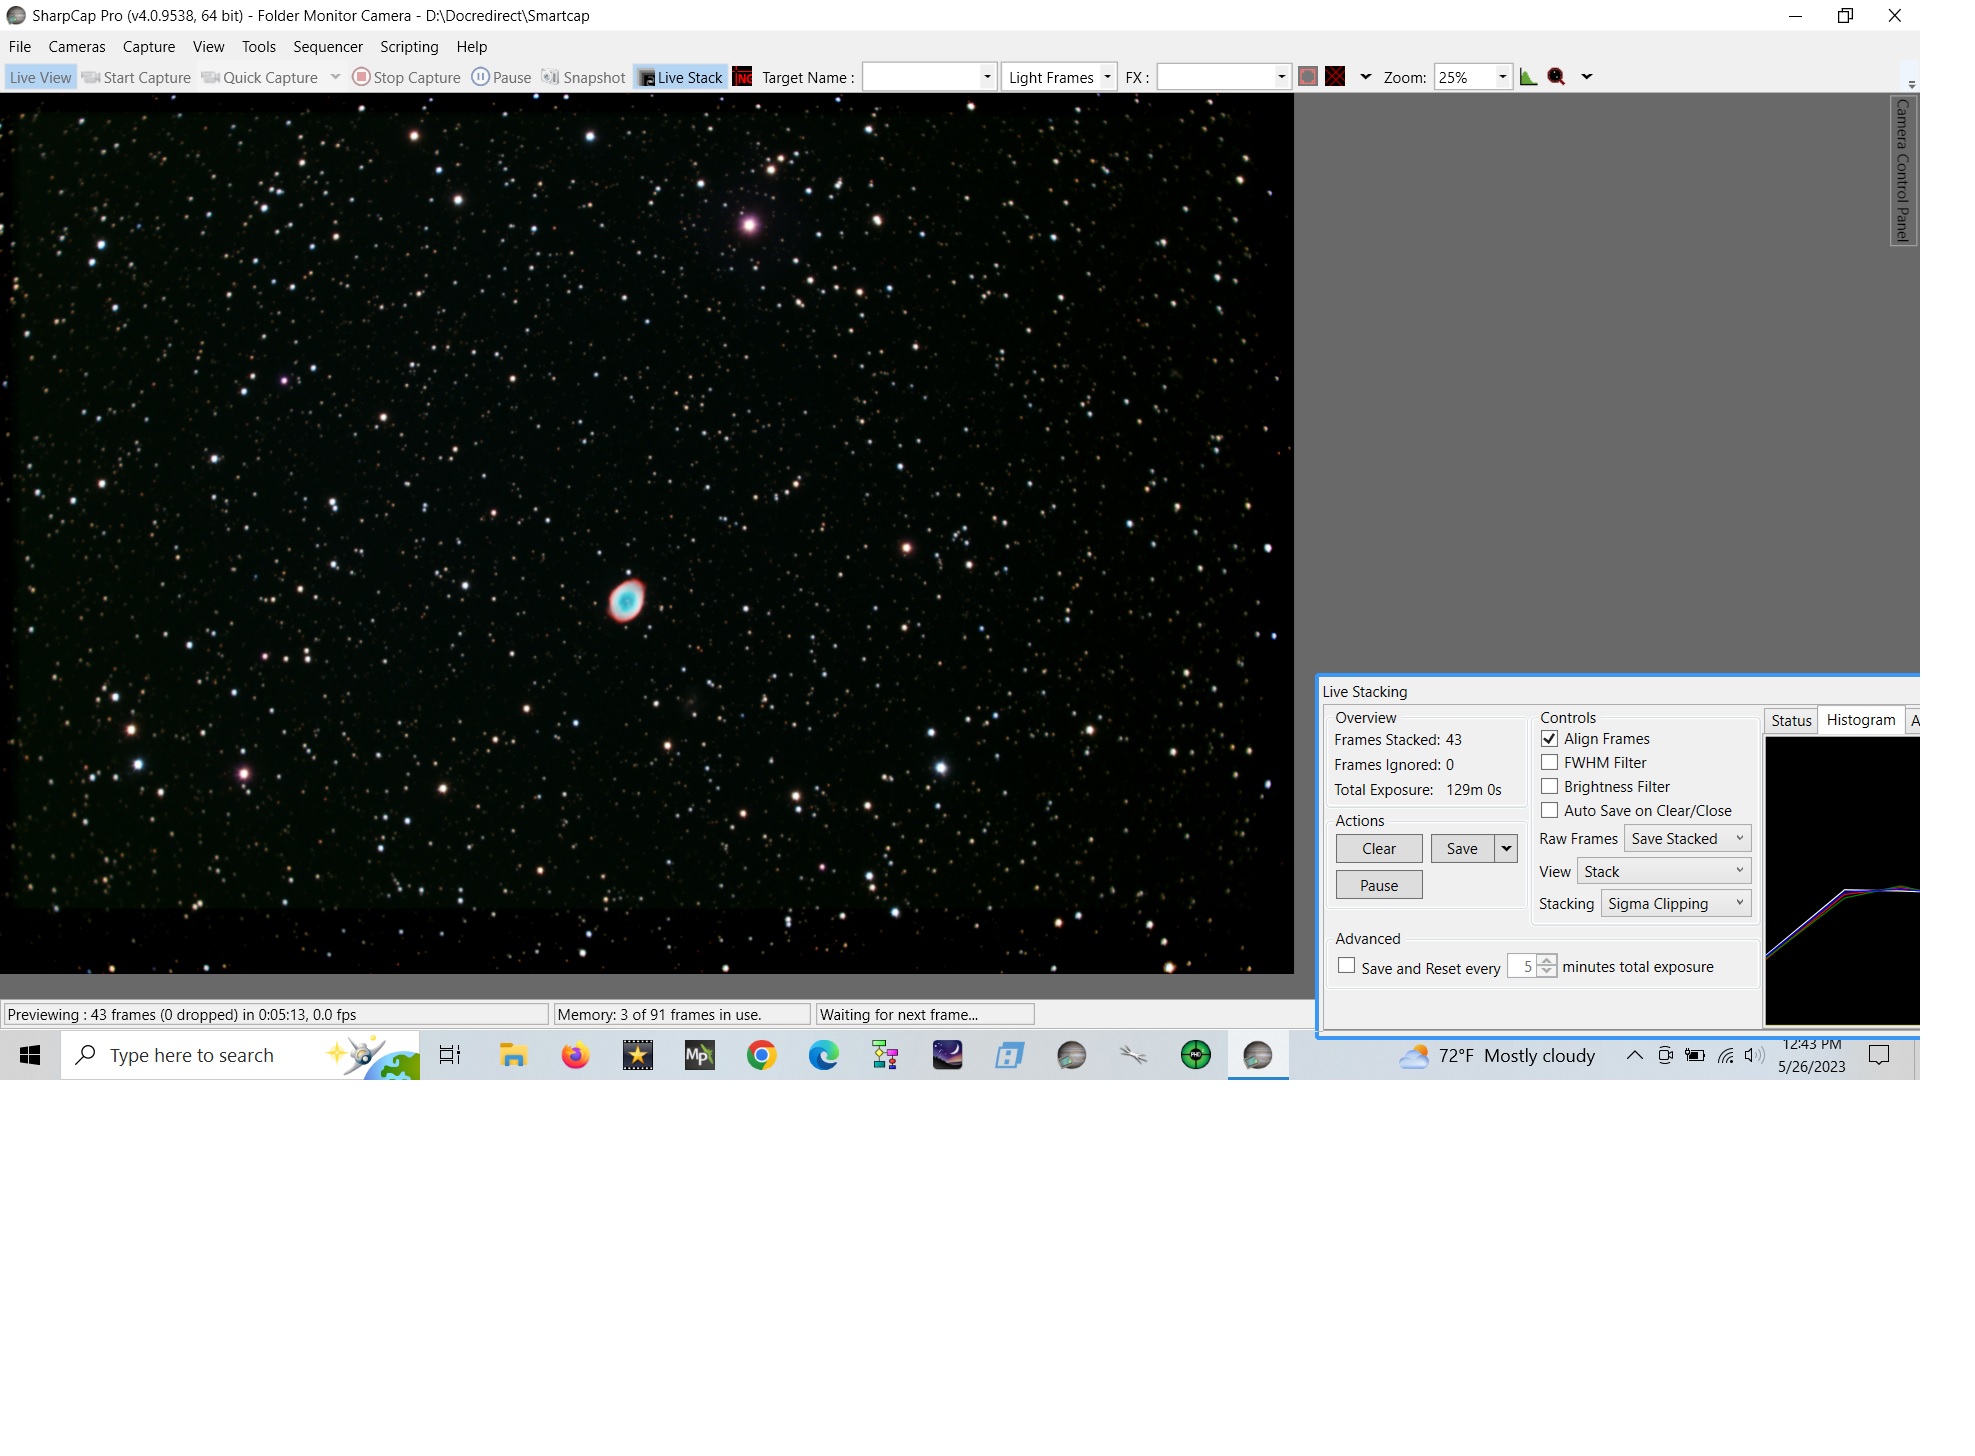Screen dimensions: 1975x1456
Task: Click the ring nebula in the preview
Action: pos(627,600)
